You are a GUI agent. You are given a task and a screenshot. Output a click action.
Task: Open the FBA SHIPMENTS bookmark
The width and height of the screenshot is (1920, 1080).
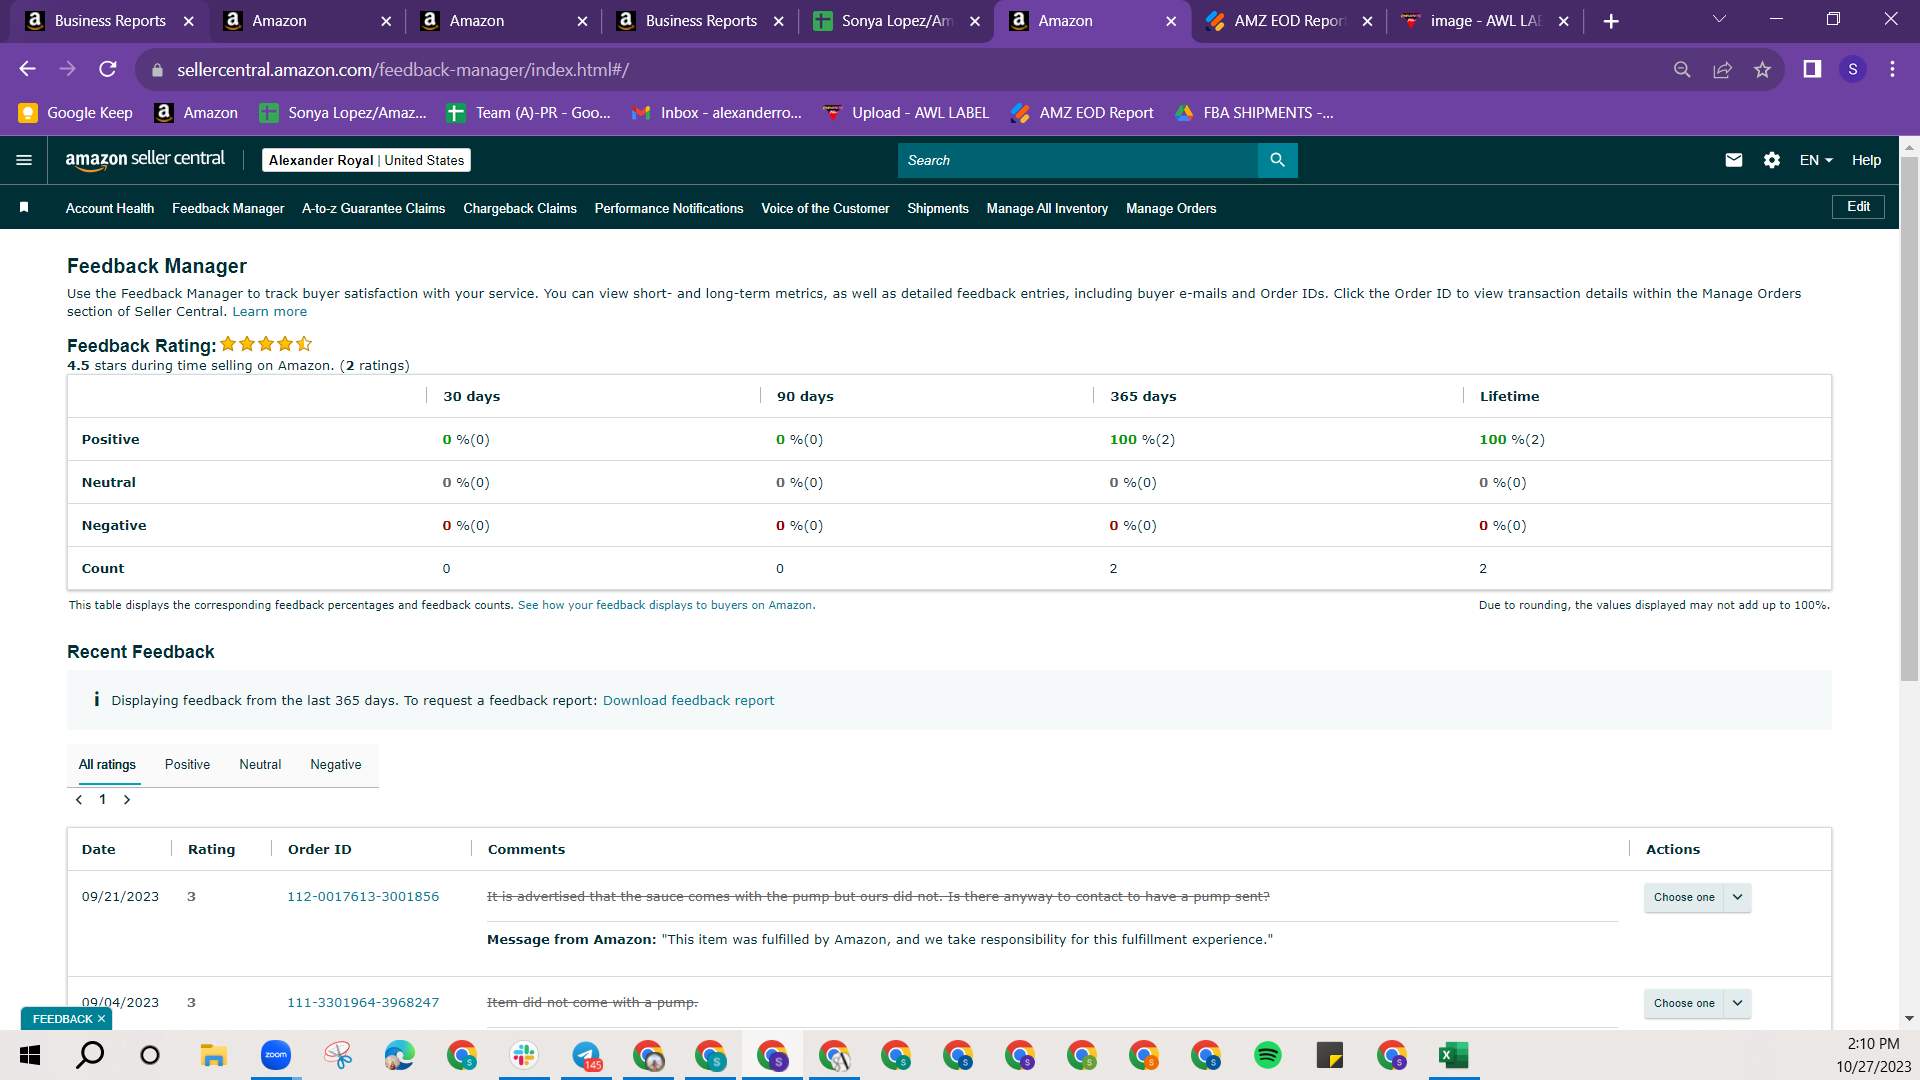click(1254, 113)
